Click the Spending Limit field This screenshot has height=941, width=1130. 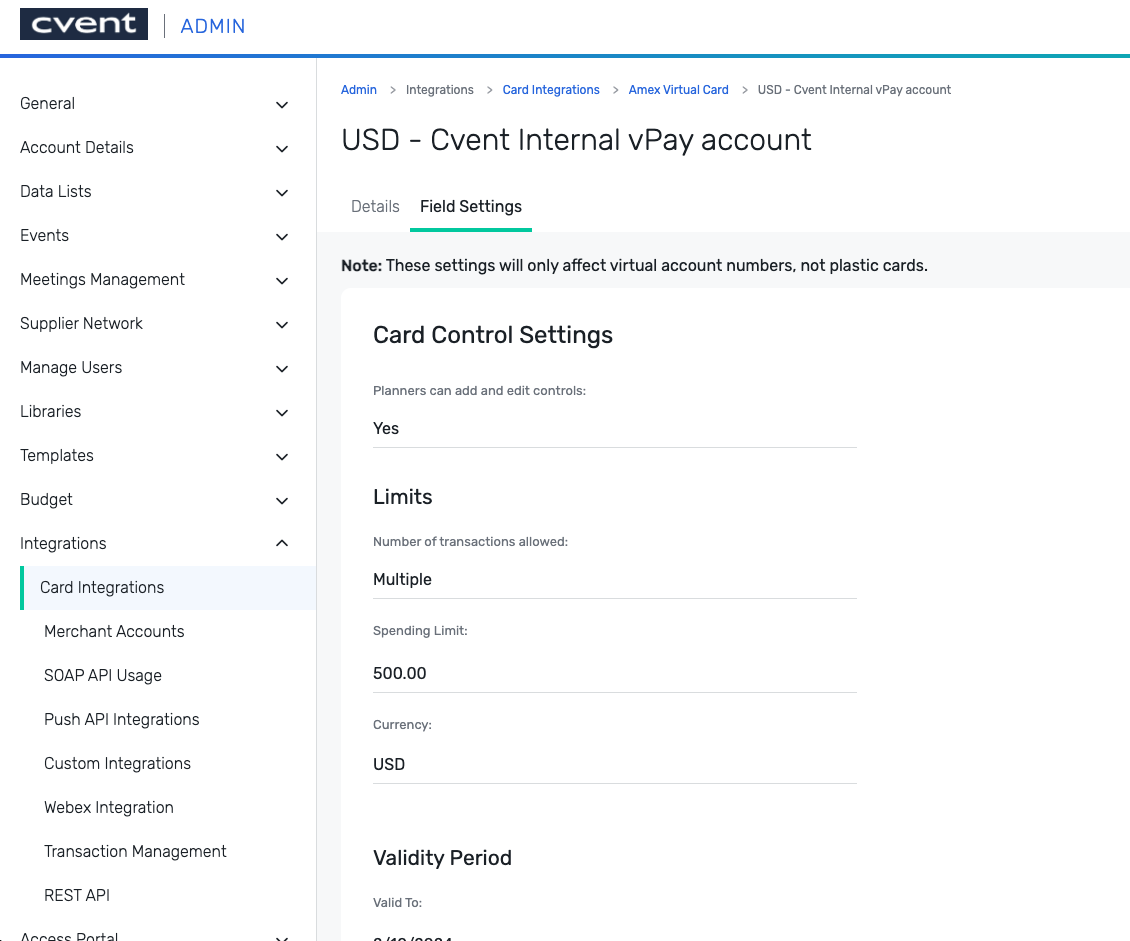614,674
